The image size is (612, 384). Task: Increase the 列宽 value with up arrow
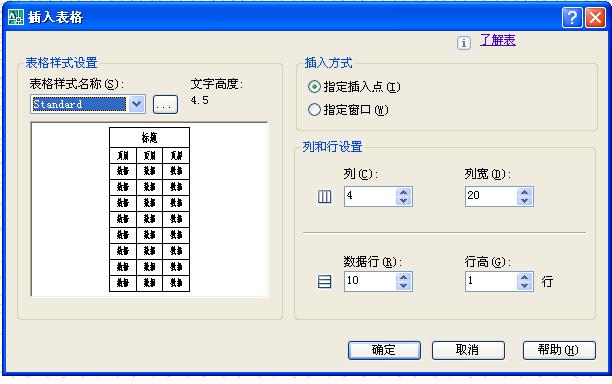pyautogui.click(x=525, y=192)
